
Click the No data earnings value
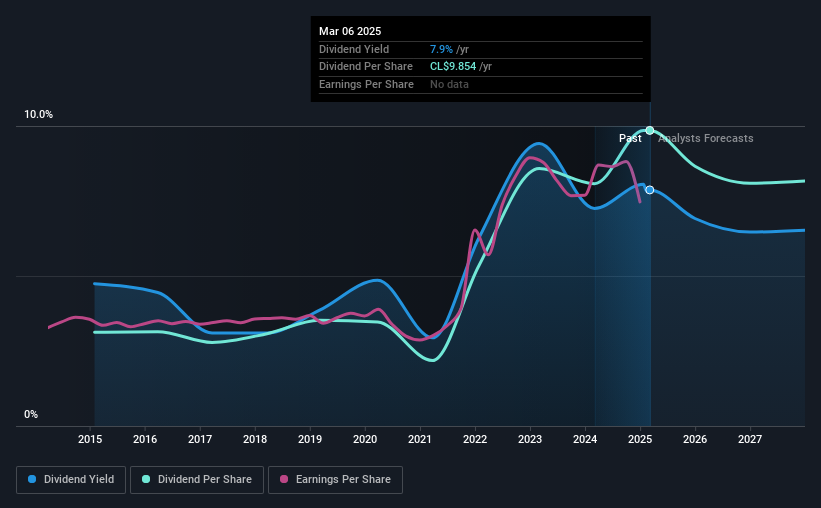click(449, 84)
